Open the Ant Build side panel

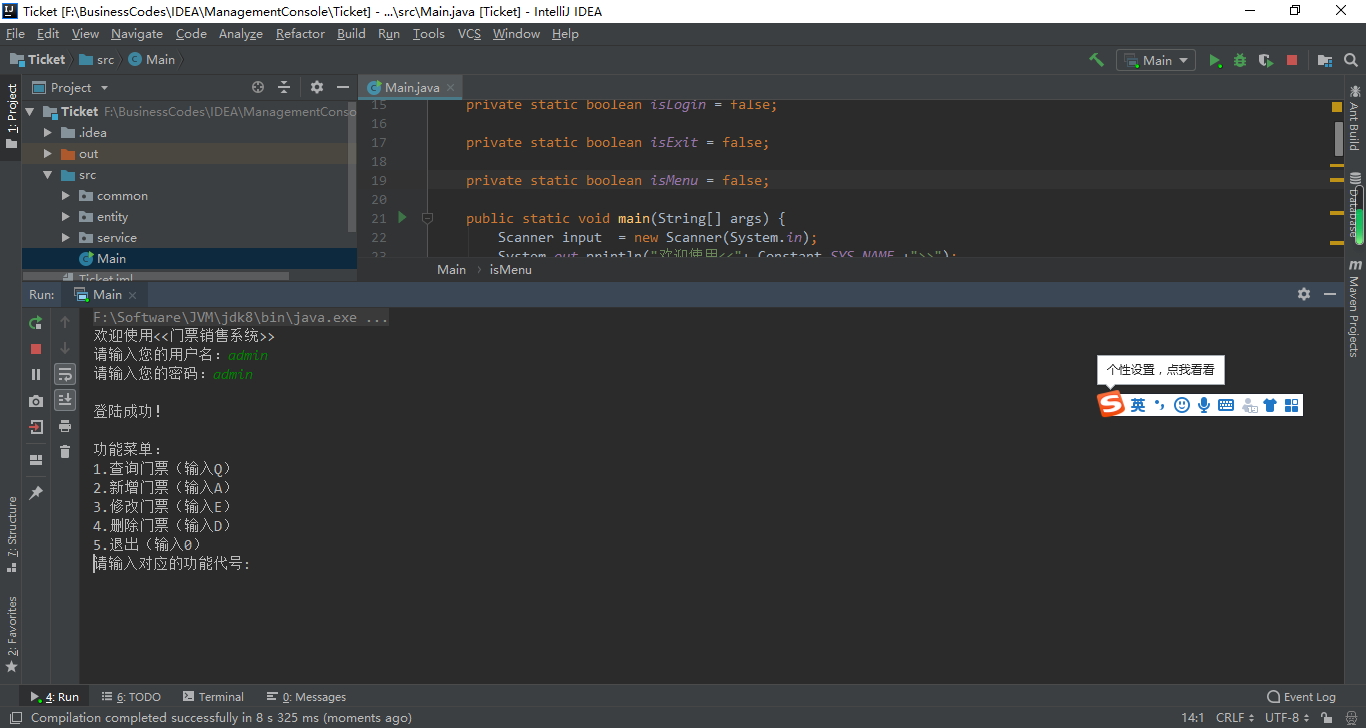[x=1355, y=117]
